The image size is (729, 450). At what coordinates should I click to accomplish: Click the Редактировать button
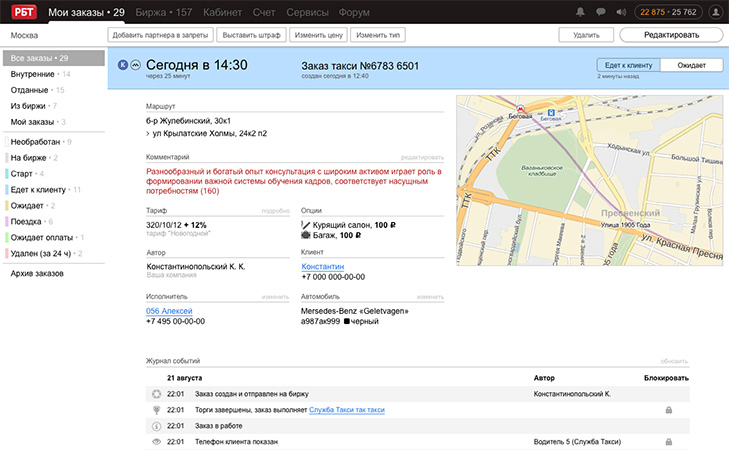[671, 35]
